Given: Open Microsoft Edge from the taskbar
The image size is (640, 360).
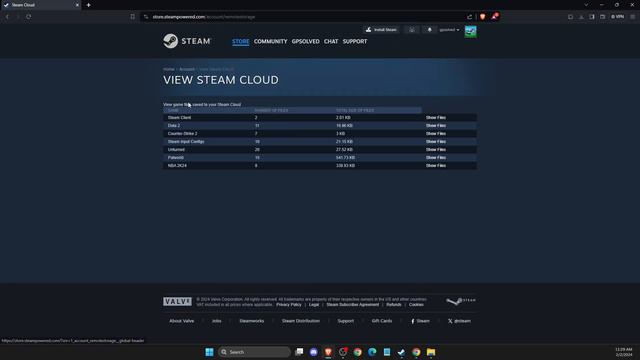Looking at the screenshot, I should point(372,352).
